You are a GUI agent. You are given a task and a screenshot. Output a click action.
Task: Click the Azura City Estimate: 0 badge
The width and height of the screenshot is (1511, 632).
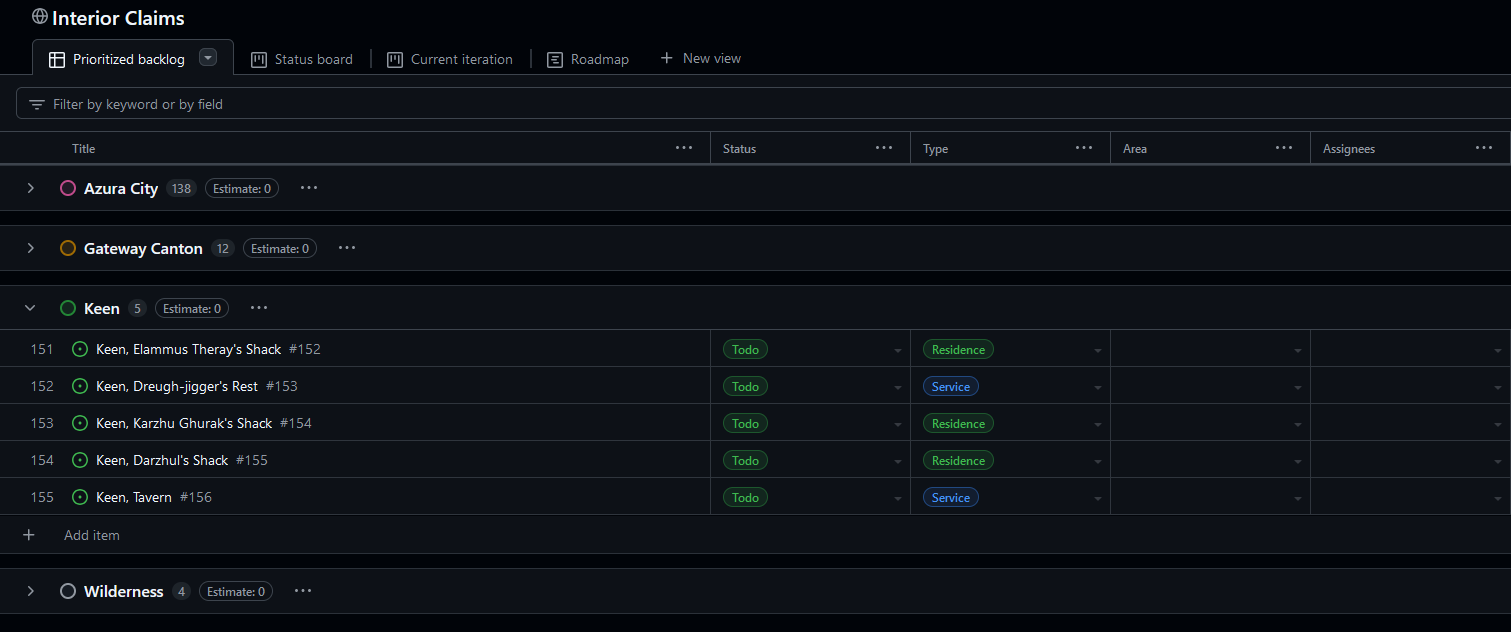tap(243, 188)
